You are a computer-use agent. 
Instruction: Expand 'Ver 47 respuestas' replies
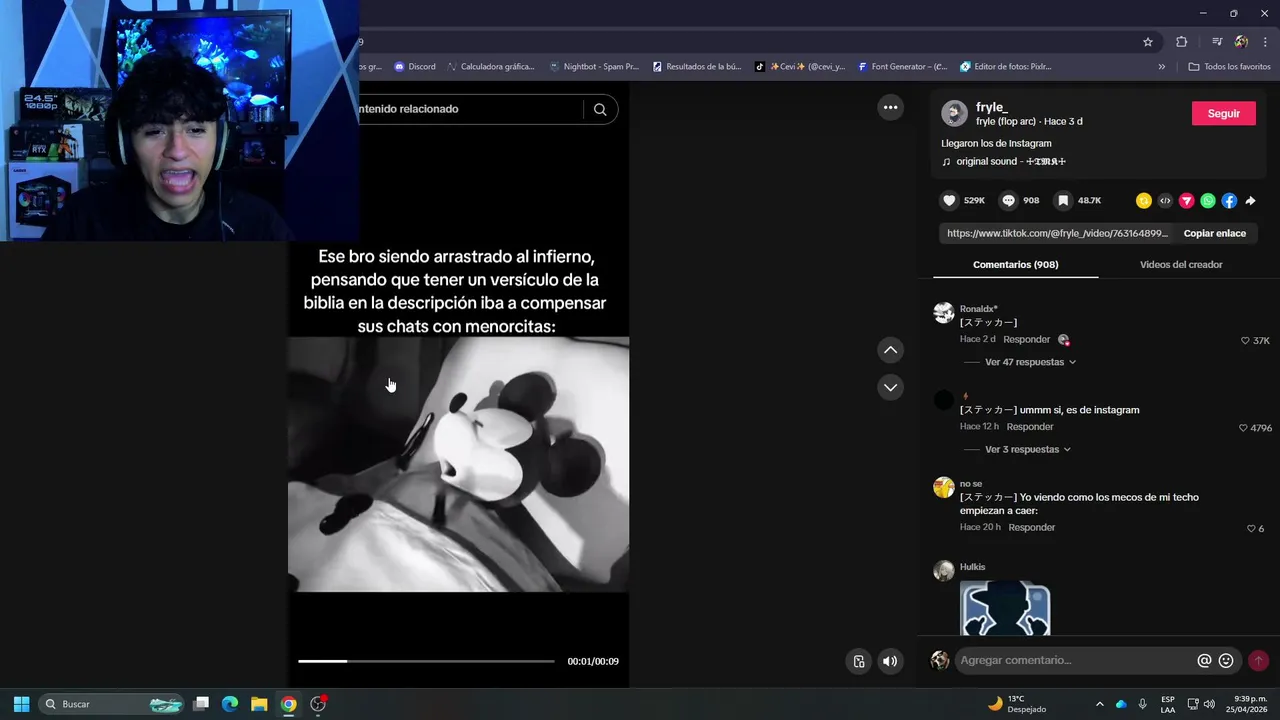pyautogui.click(x=1030, y=362)
